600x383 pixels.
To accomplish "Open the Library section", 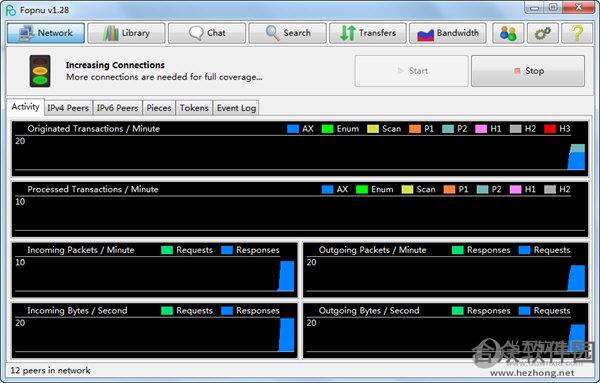I will coord(126,33).
